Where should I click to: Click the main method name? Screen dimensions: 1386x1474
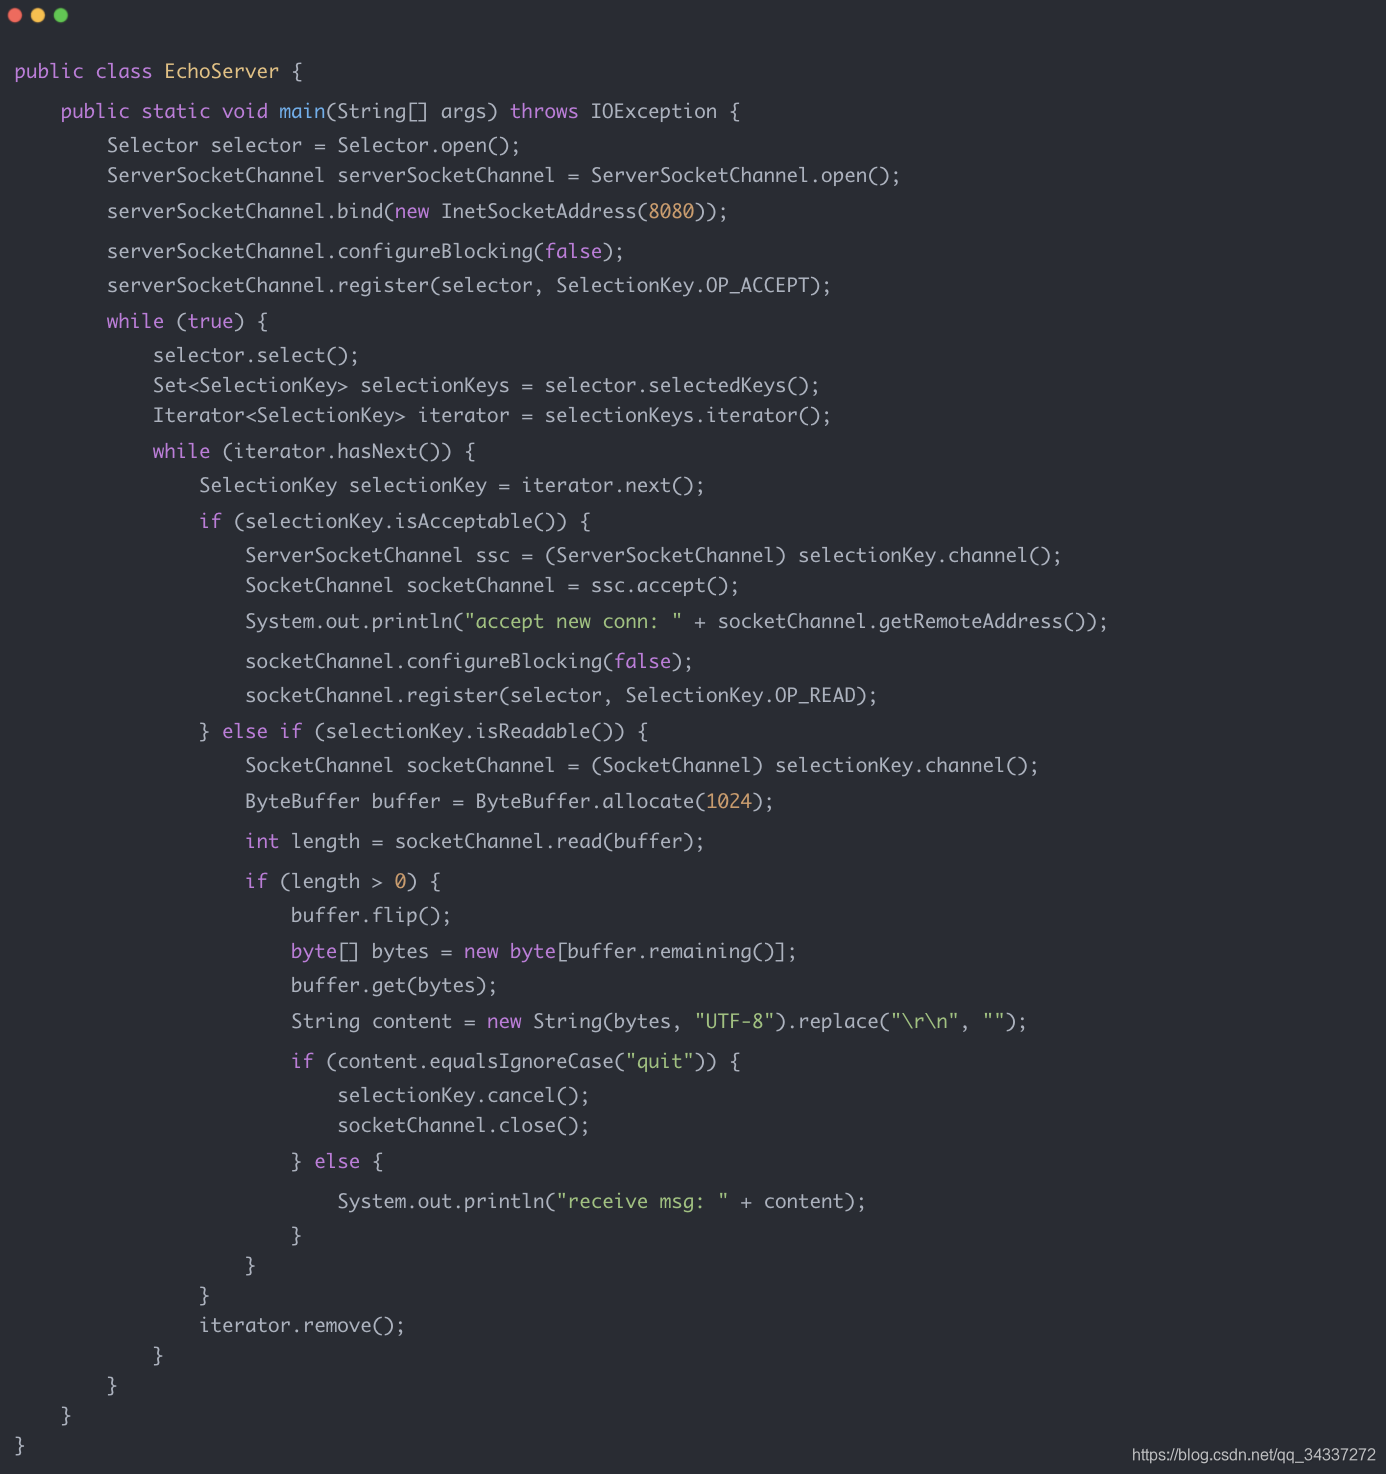point(302,111)
